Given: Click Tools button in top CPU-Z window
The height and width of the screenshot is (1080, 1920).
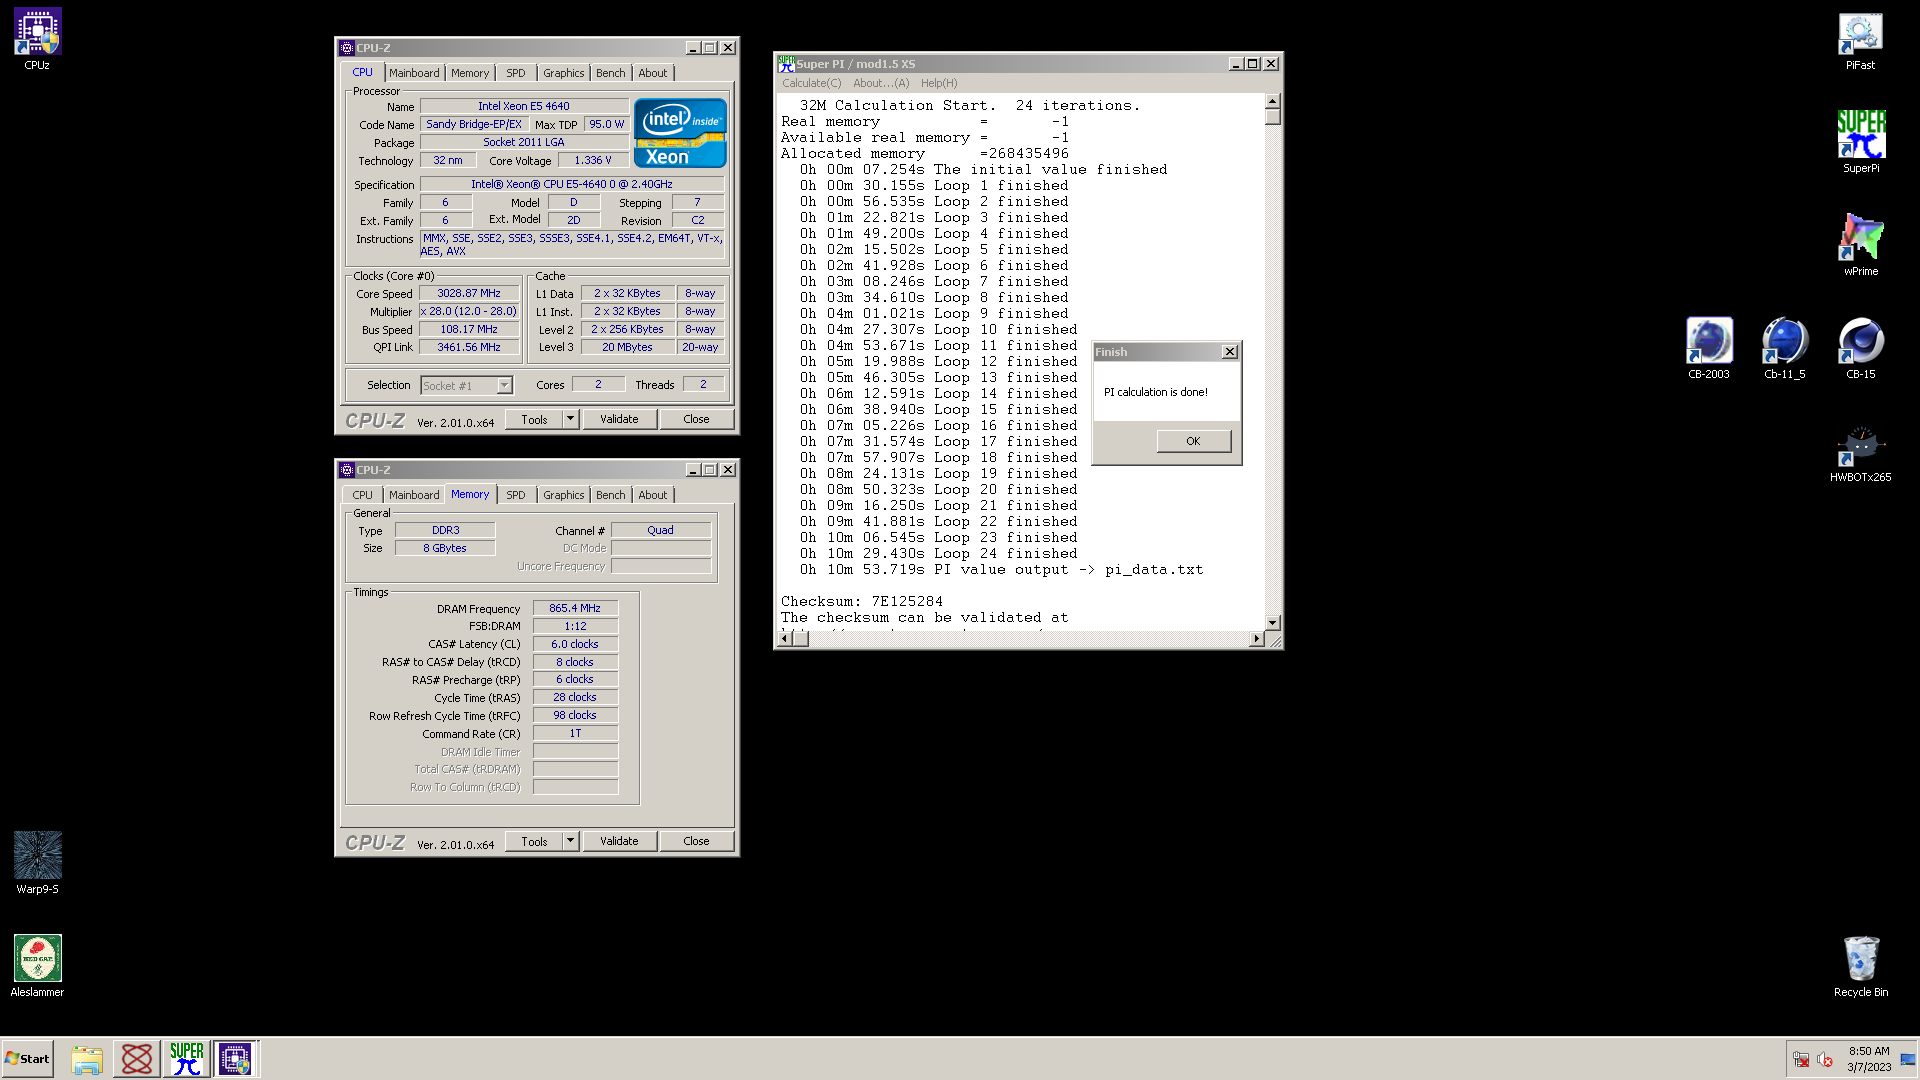Looking at the screenshot, I should [535, 419].
